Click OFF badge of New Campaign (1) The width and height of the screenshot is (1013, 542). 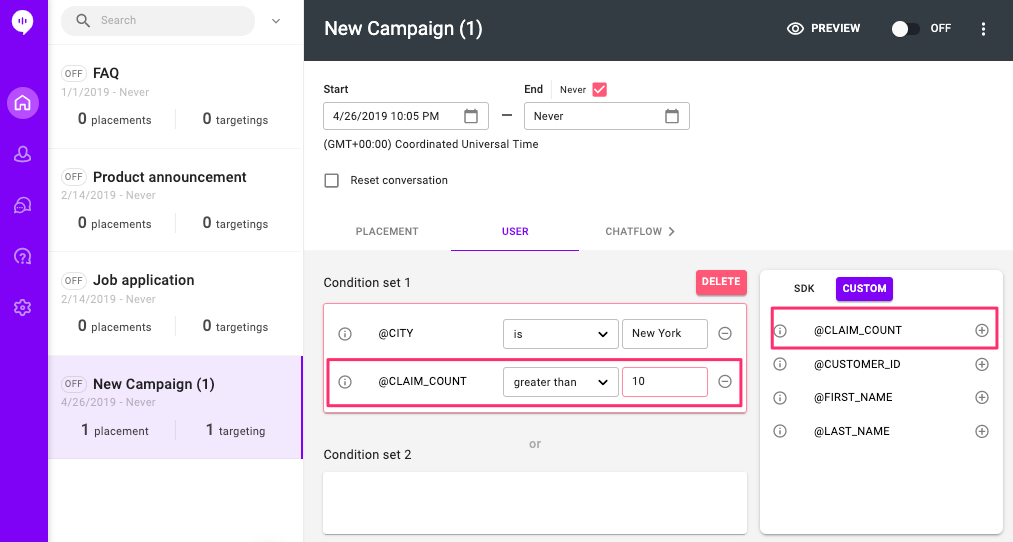pos(74,384)
